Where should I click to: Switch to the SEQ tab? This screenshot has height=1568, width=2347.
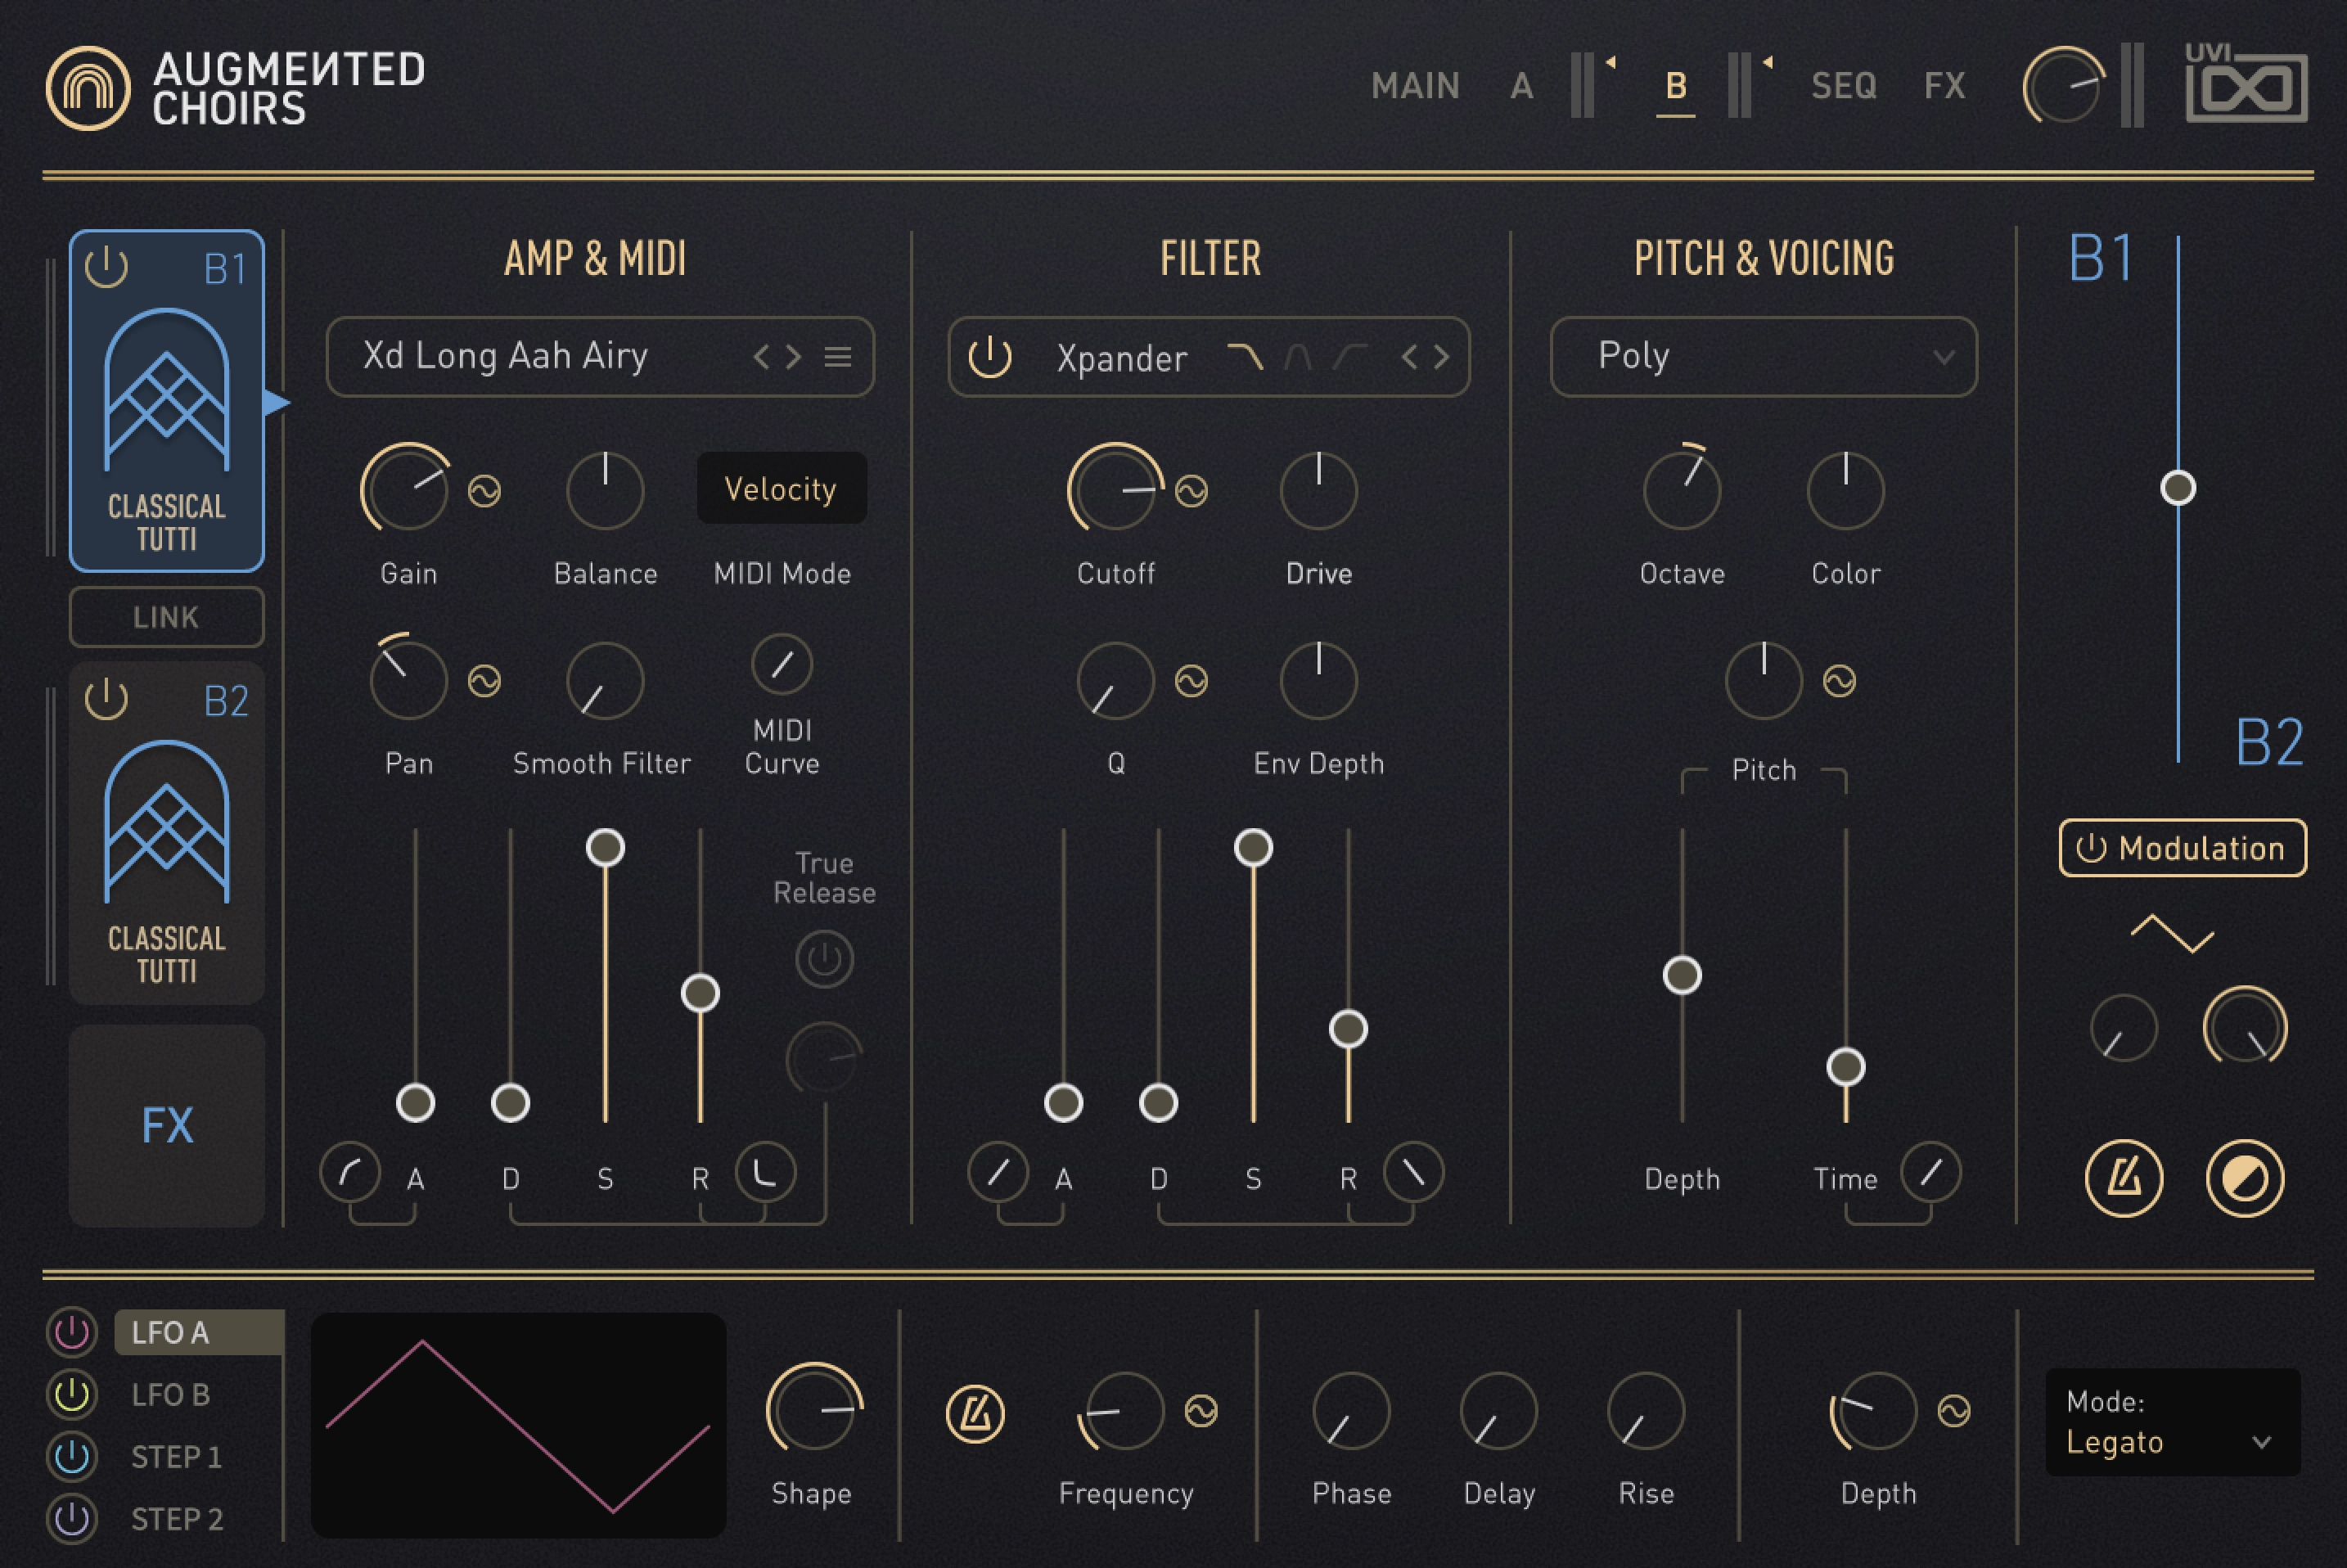click(x=1844, y=86)
